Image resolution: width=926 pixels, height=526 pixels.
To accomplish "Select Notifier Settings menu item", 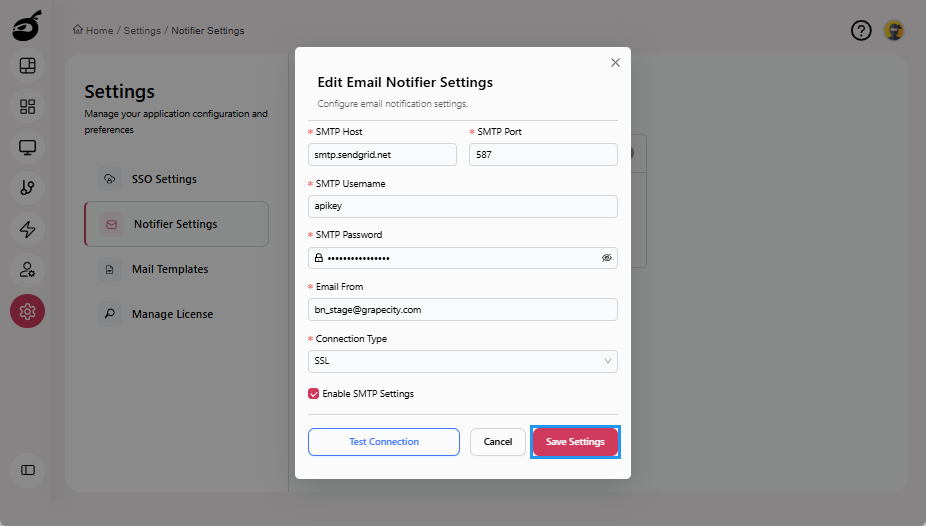I will click(x=177, y=224).
